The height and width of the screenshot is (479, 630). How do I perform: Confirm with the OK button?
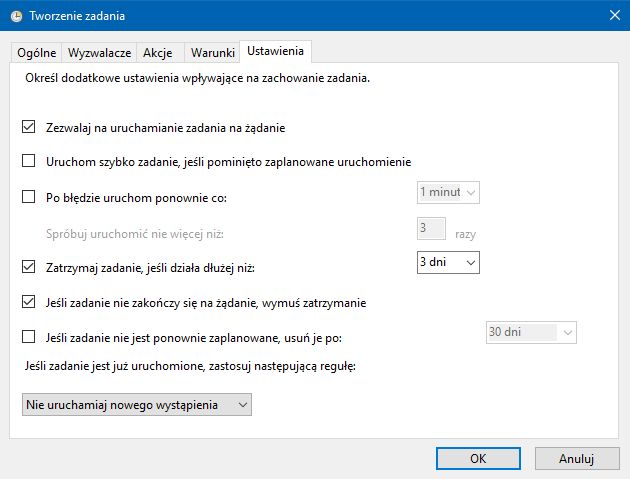(478, 458)
